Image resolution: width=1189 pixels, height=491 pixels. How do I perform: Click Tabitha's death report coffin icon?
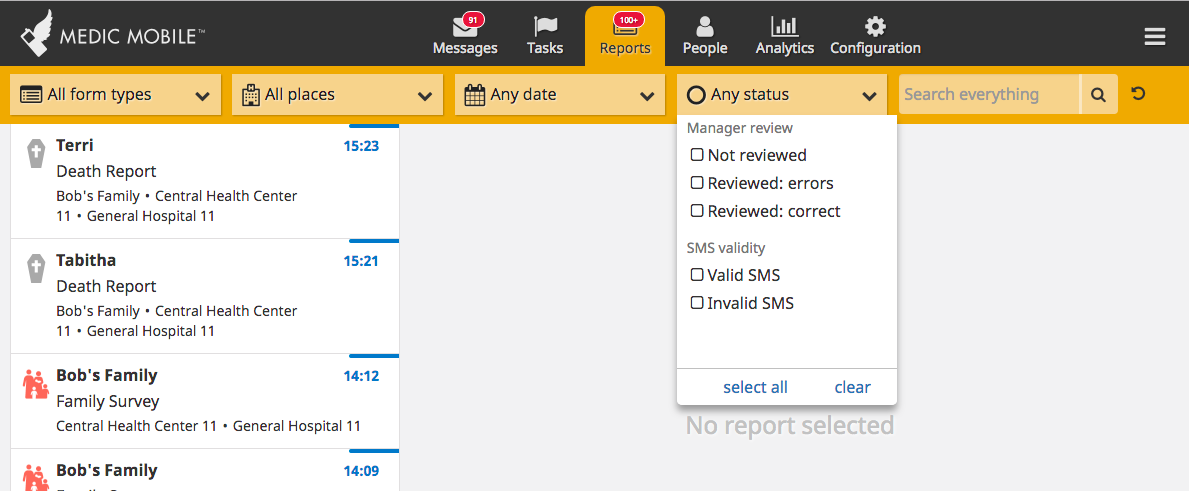(35, 268)
